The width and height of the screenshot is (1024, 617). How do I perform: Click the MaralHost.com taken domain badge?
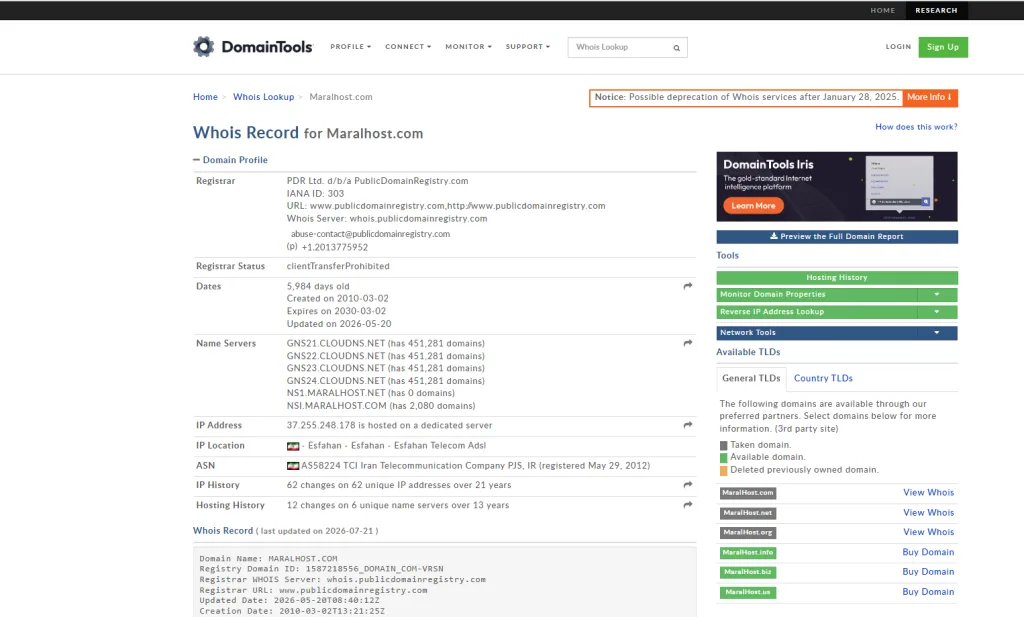coord(748,493)
